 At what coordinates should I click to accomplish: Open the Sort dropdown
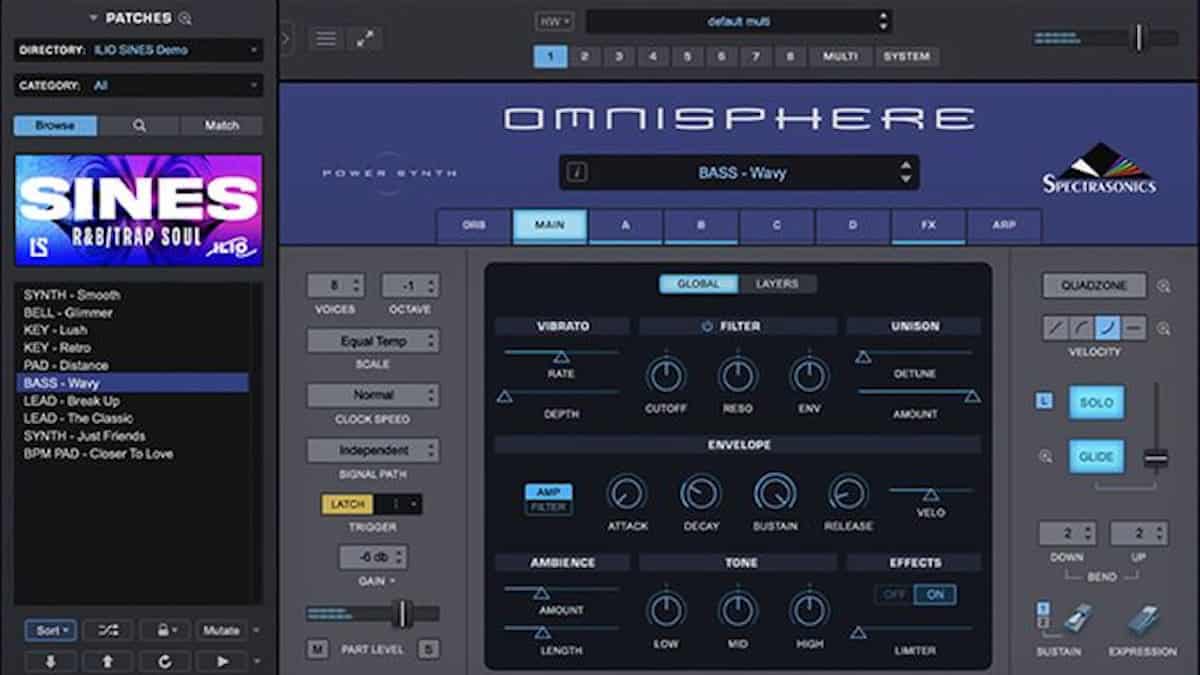50,630
